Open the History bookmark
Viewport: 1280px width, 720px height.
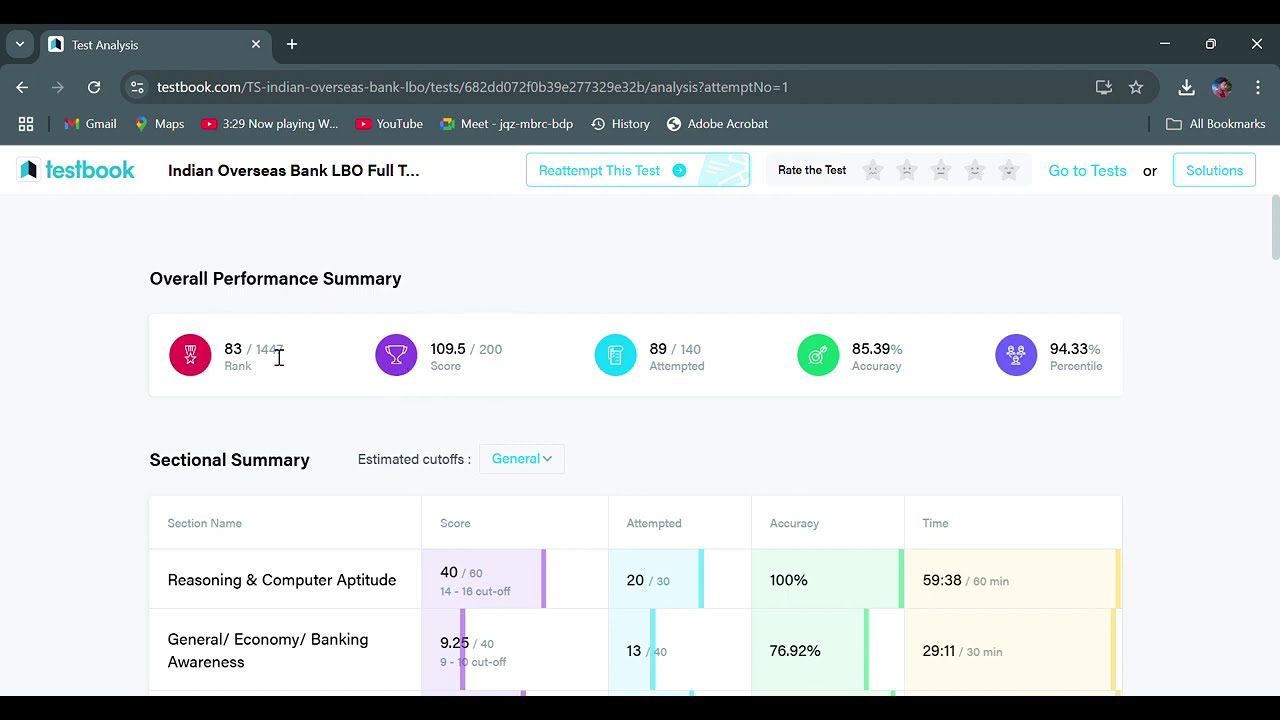point(620,124)
